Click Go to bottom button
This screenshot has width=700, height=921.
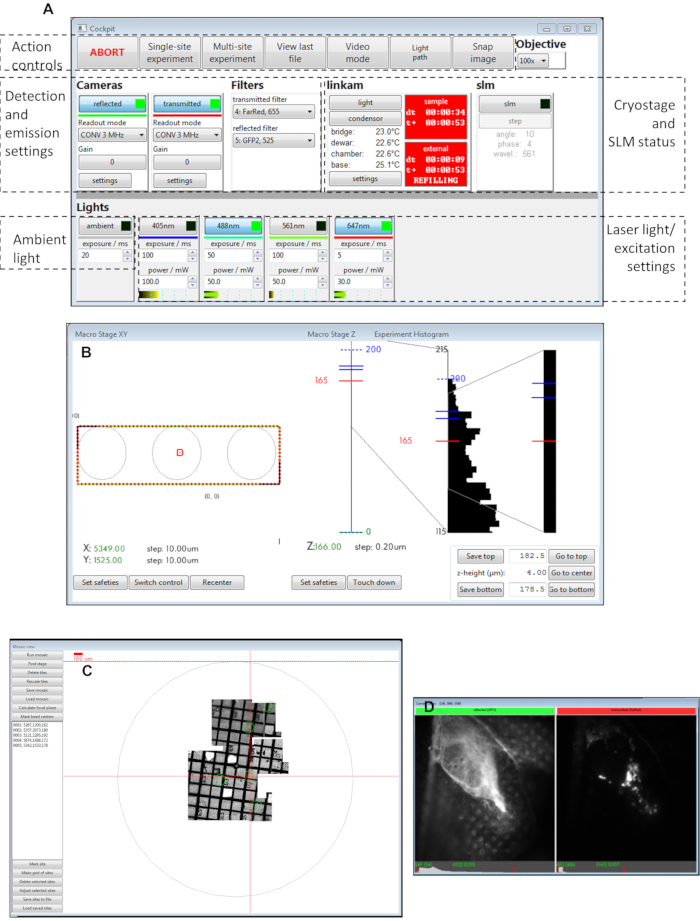point(571,590)
